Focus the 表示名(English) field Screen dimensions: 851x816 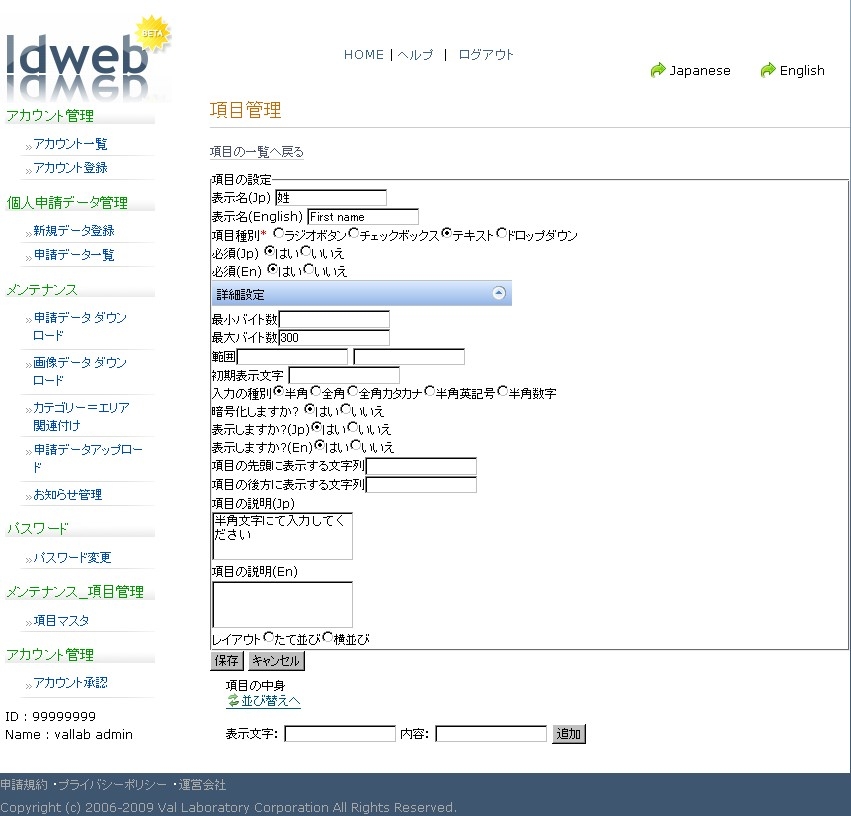[x=363, y=216]
